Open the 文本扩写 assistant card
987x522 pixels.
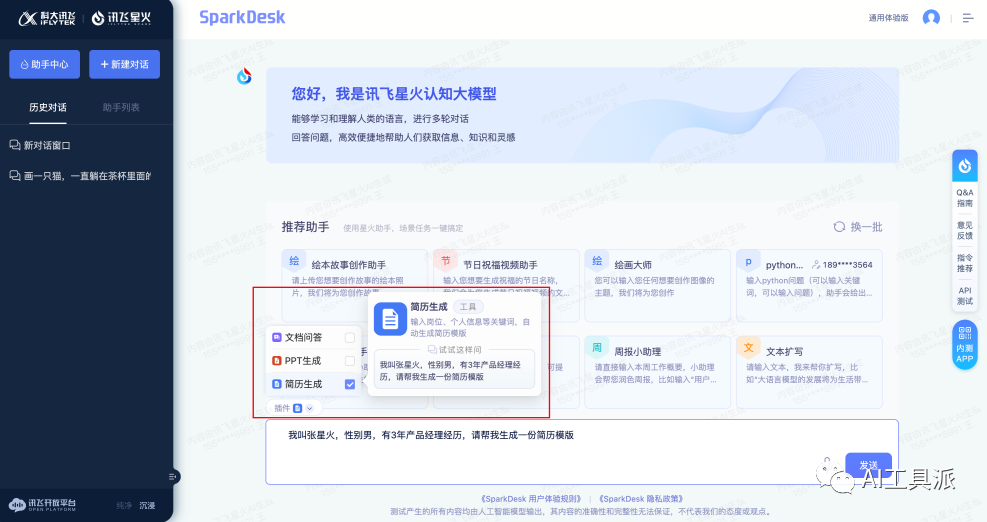[809, 372]
